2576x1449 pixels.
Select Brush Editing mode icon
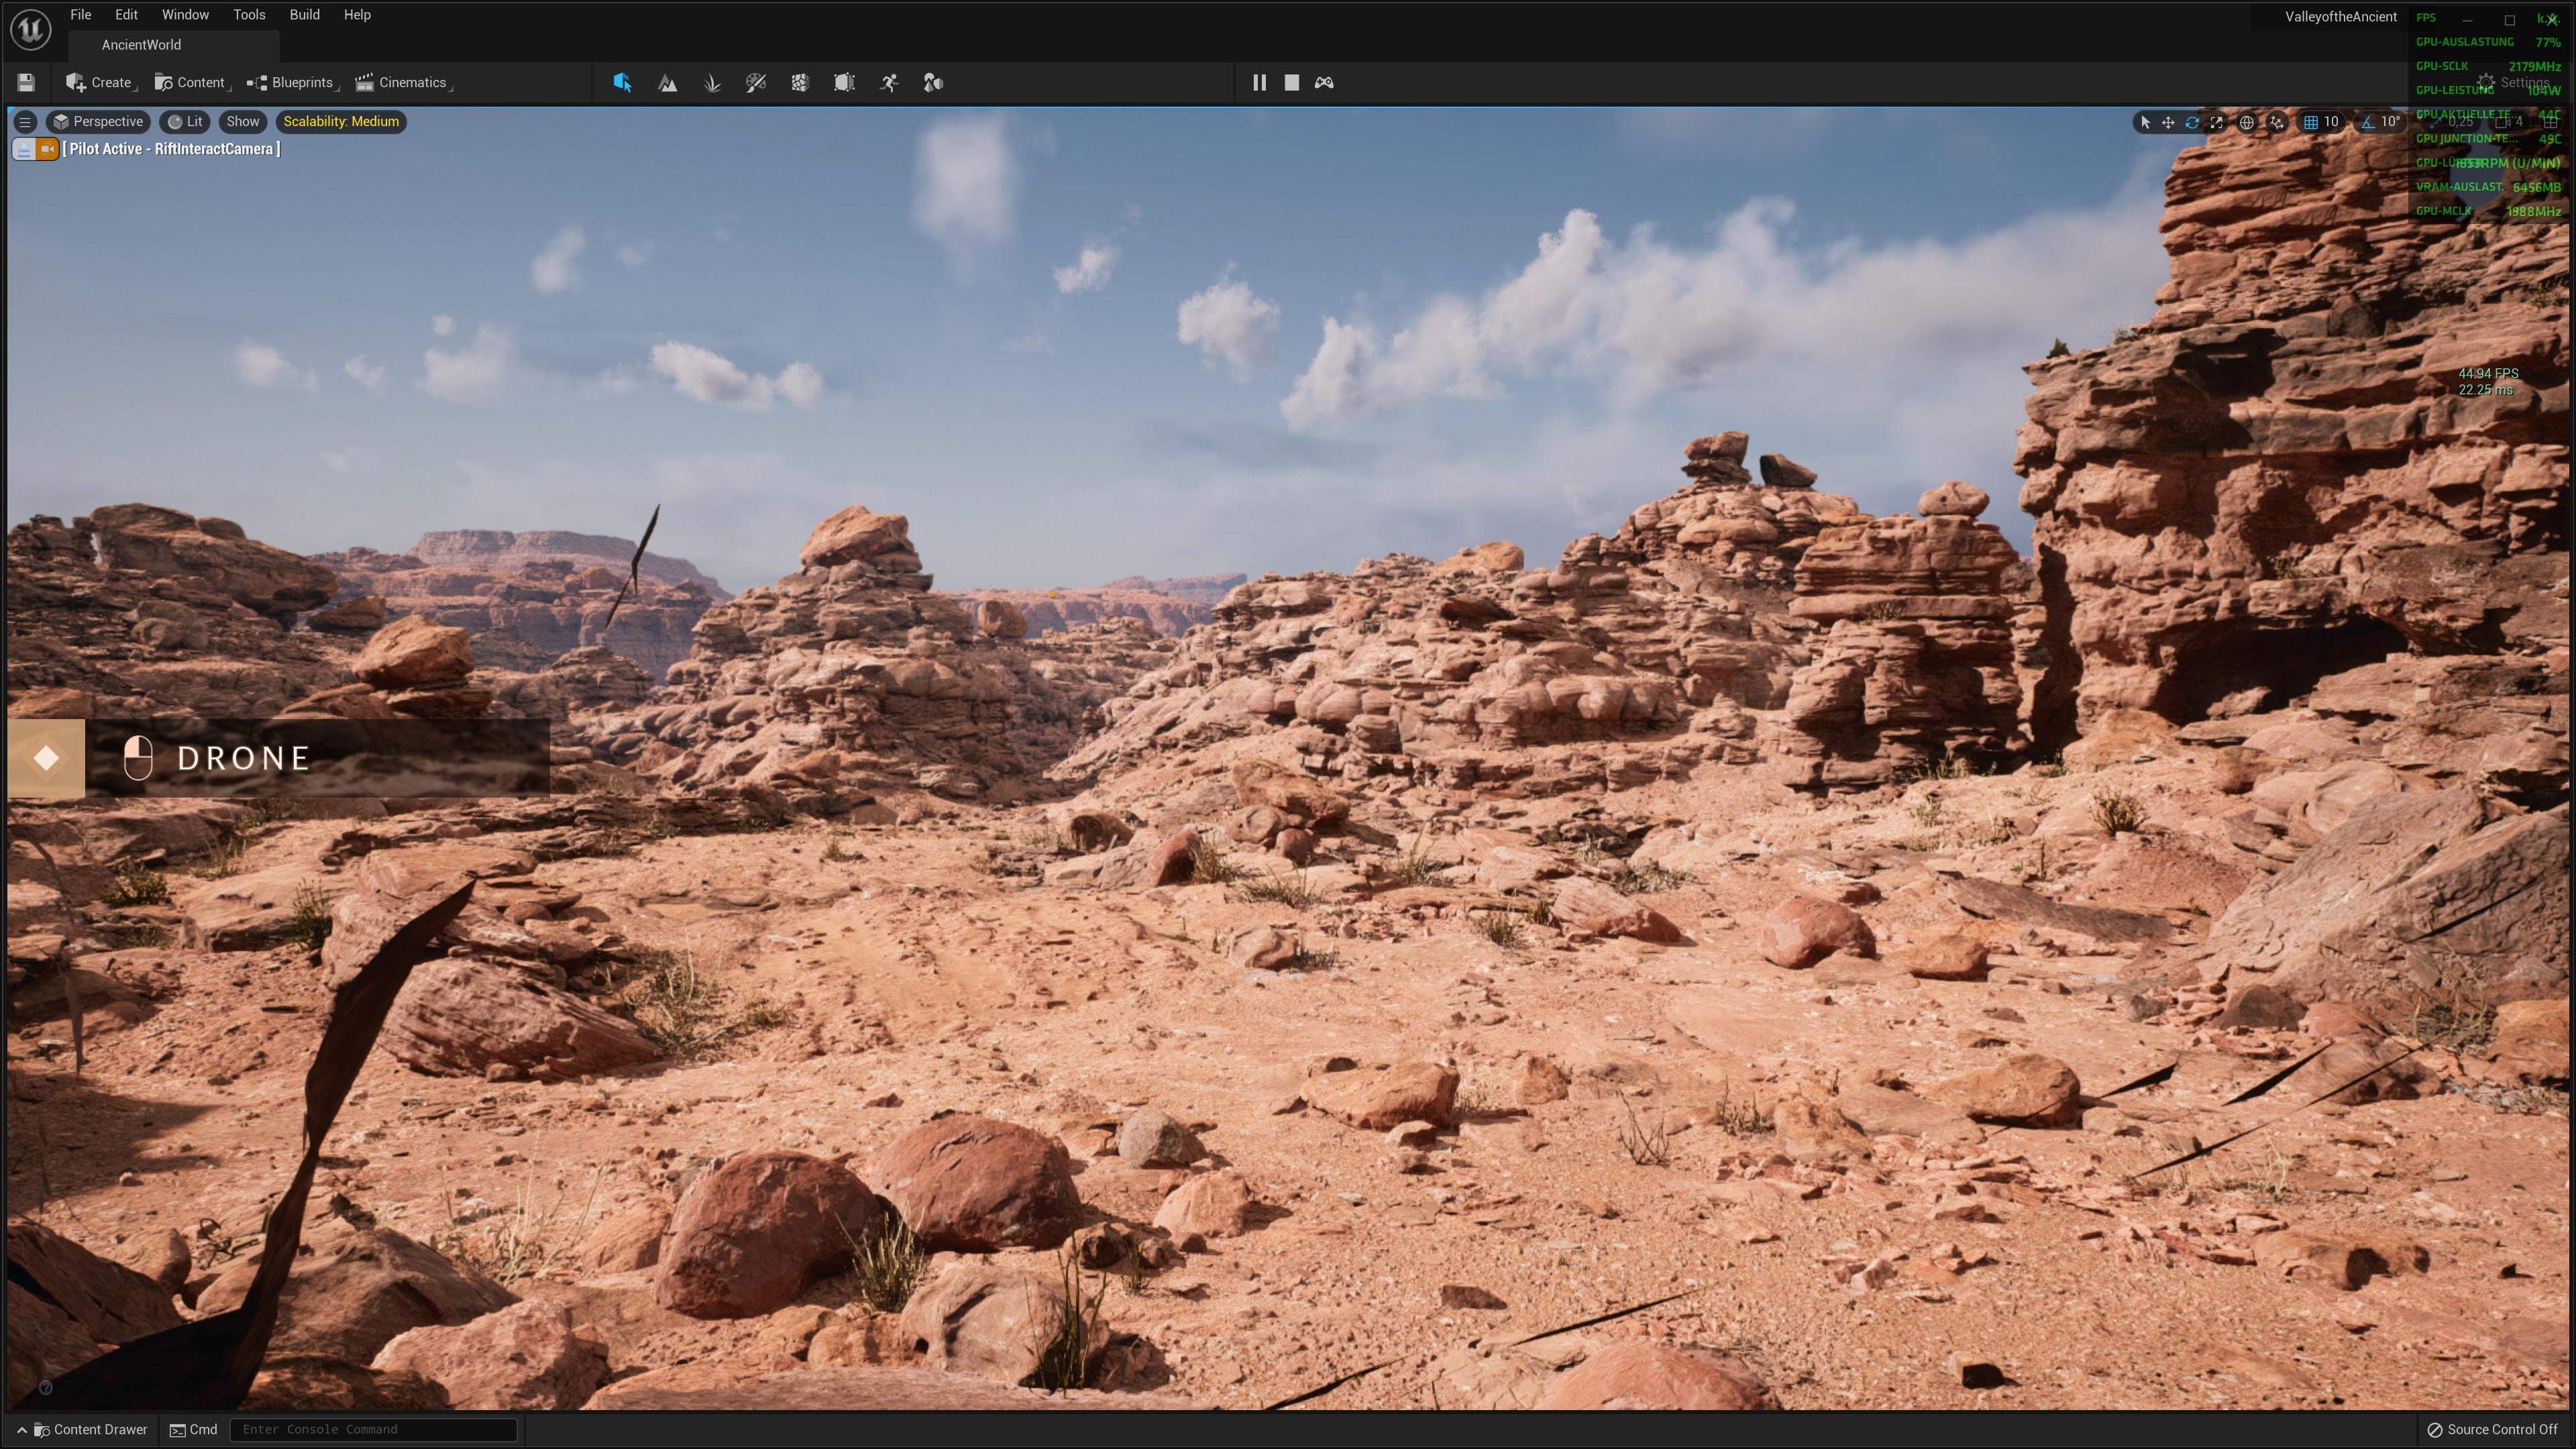(x=844, y=83)
